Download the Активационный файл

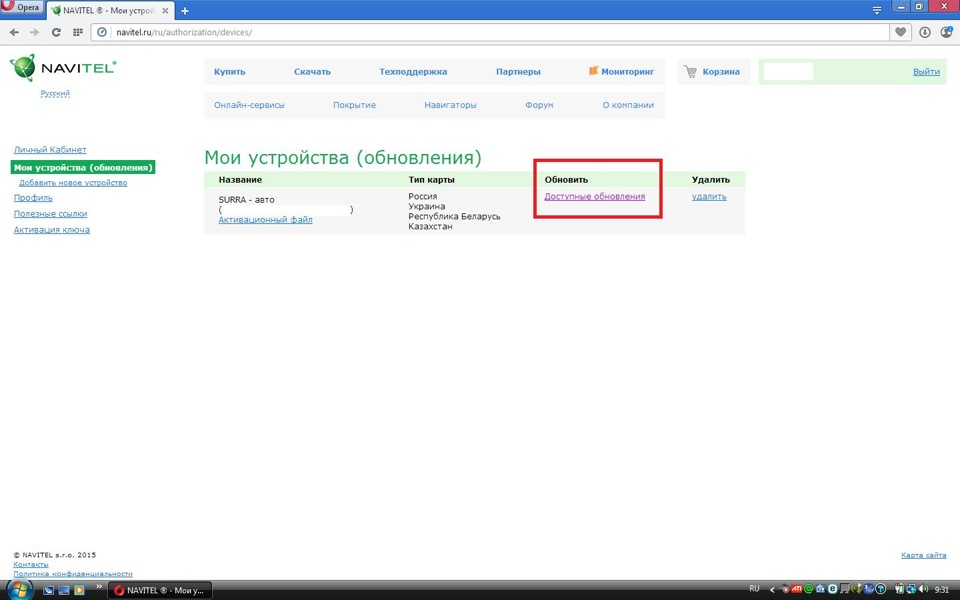point(265,220)
